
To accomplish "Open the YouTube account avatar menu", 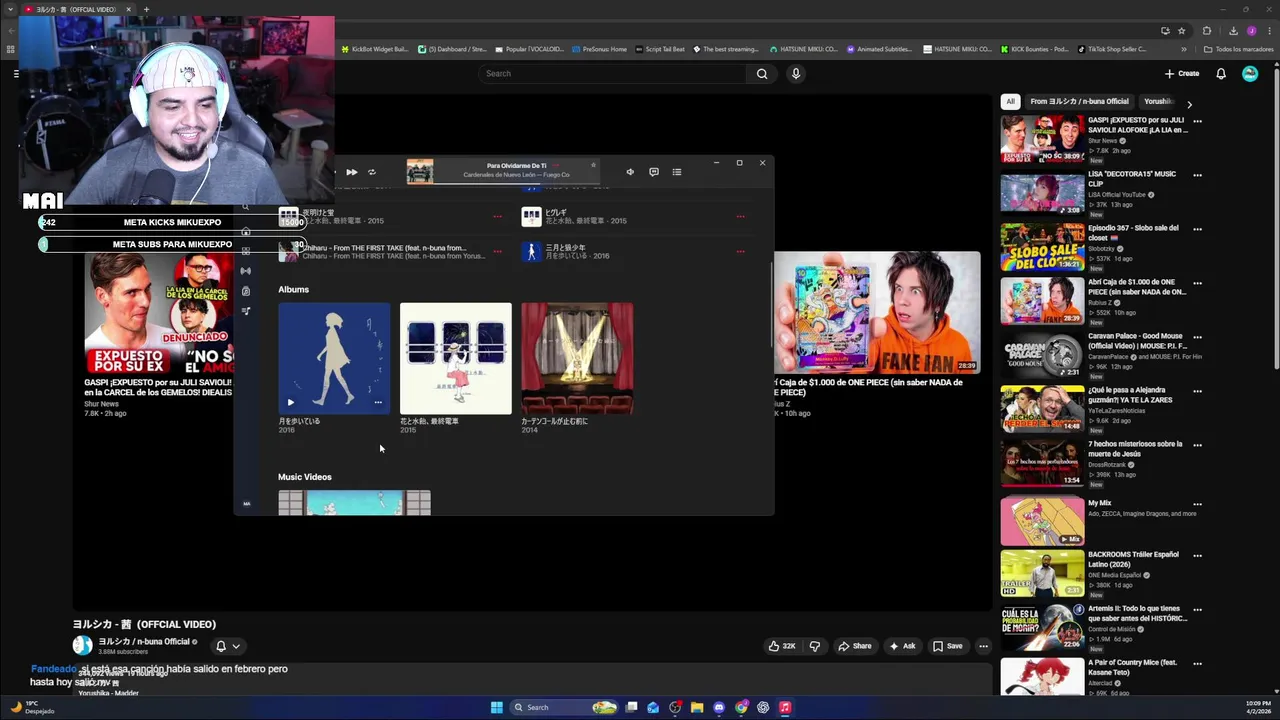I will pos(1250,73).
